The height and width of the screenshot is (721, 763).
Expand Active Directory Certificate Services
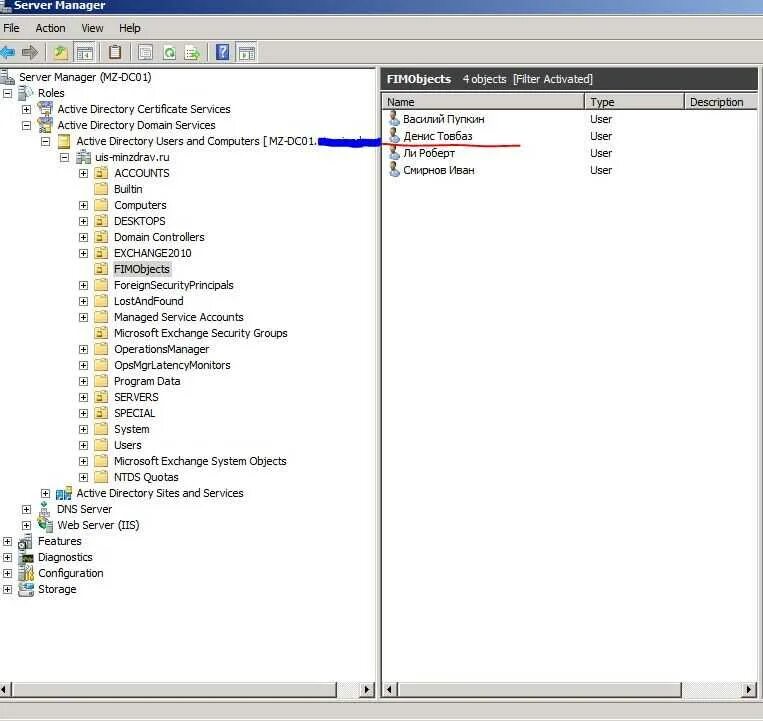coord(26,109)
